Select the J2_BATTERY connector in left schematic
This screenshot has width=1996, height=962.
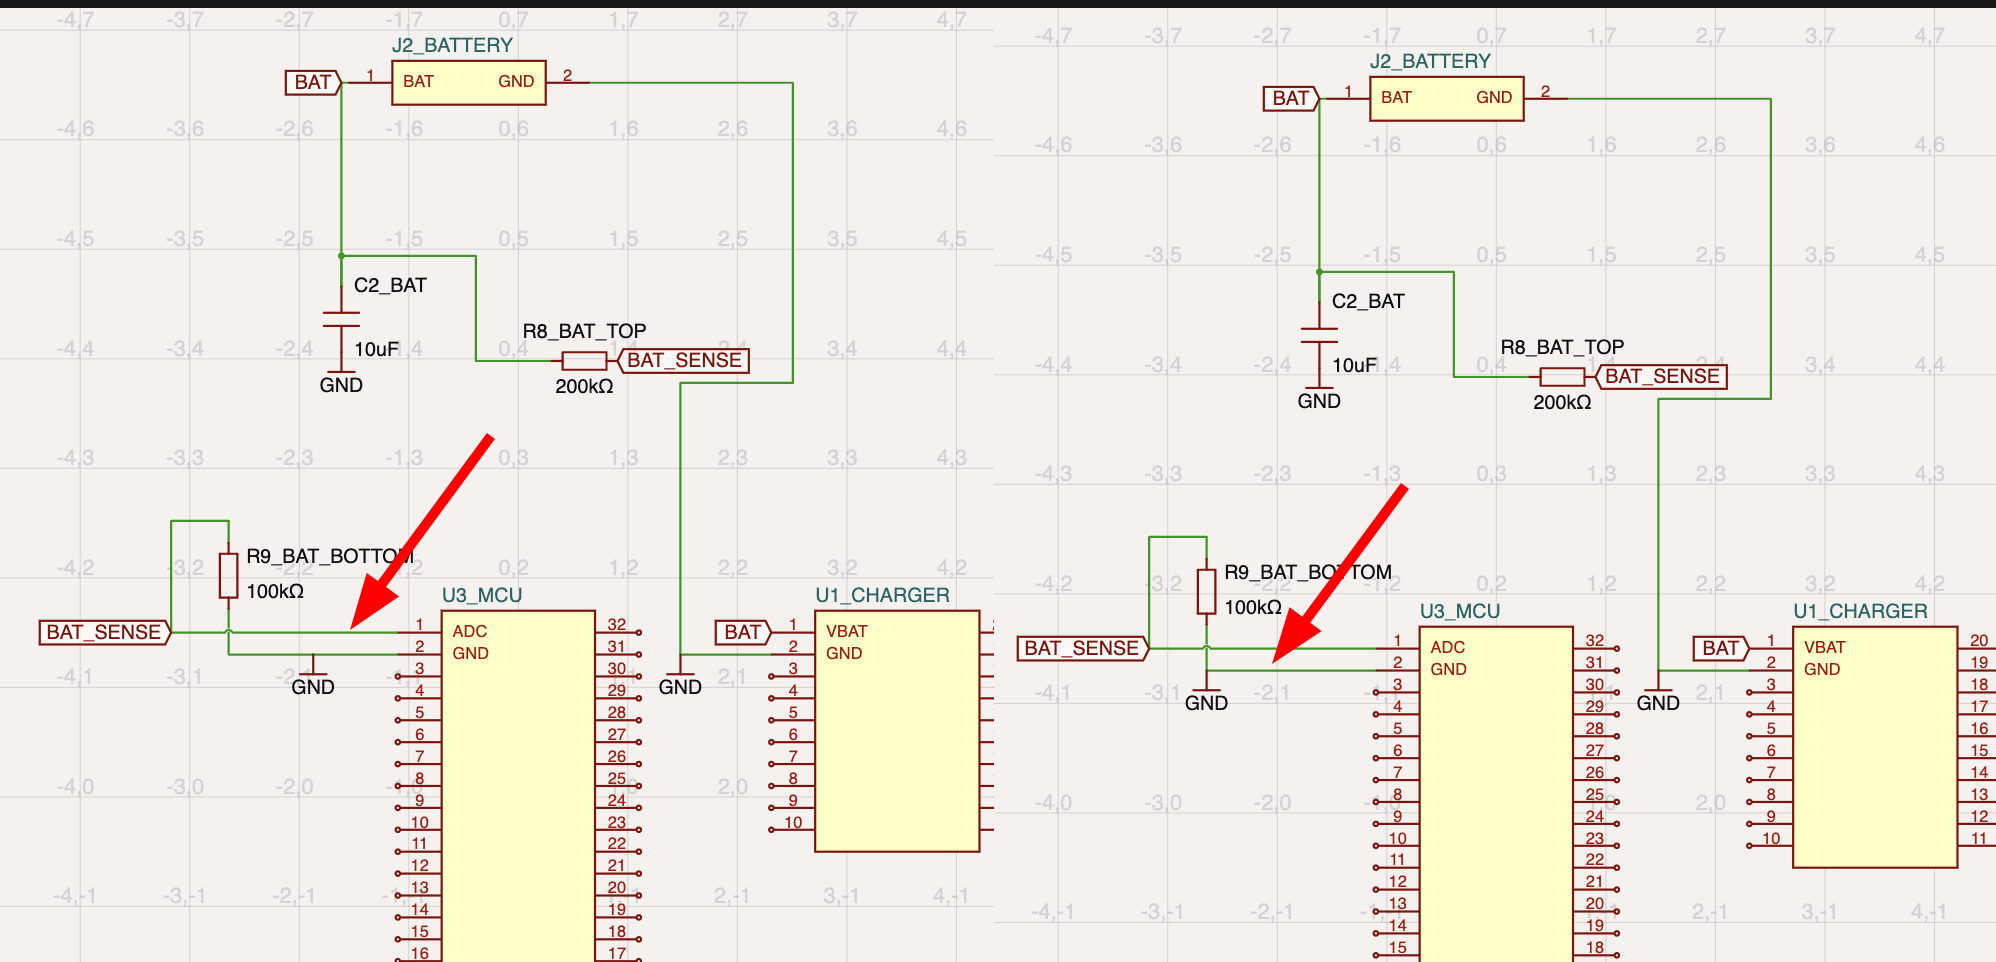click(469, 82)
